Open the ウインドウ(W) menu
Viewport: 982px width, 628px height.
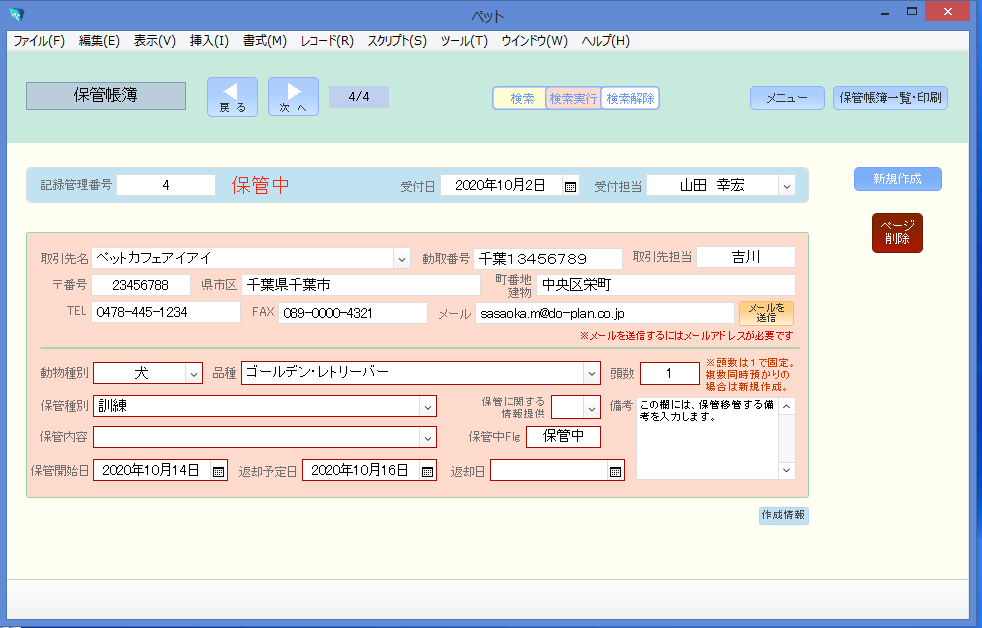534,41
